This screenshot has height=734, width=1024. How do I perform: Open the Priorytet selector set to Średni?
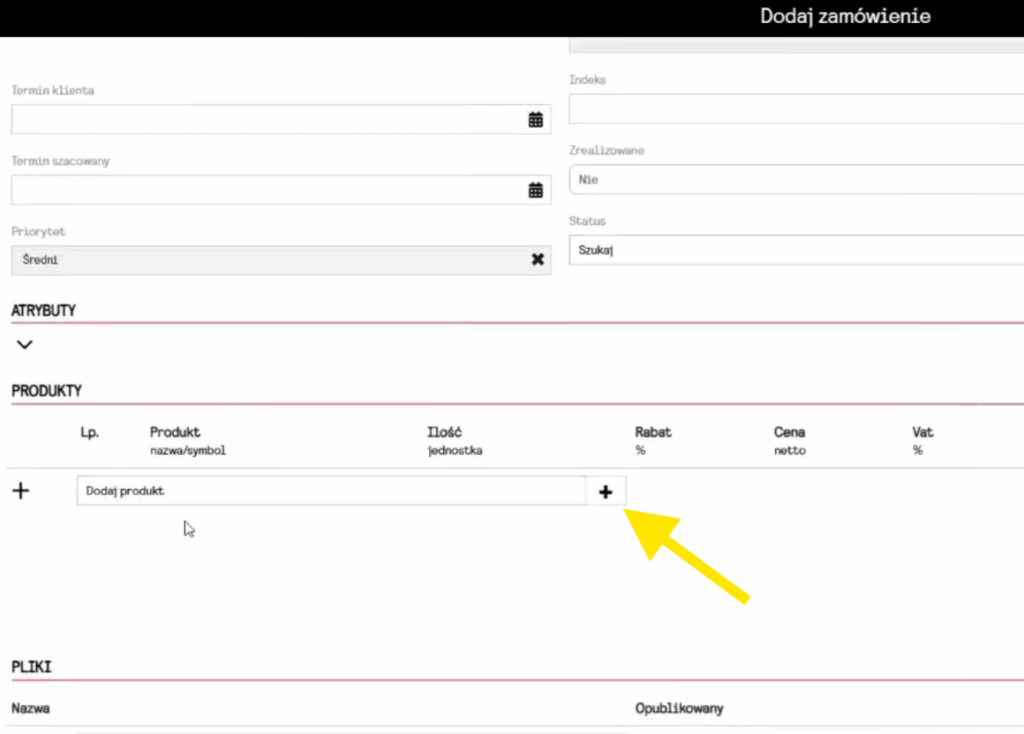point(270,260)
